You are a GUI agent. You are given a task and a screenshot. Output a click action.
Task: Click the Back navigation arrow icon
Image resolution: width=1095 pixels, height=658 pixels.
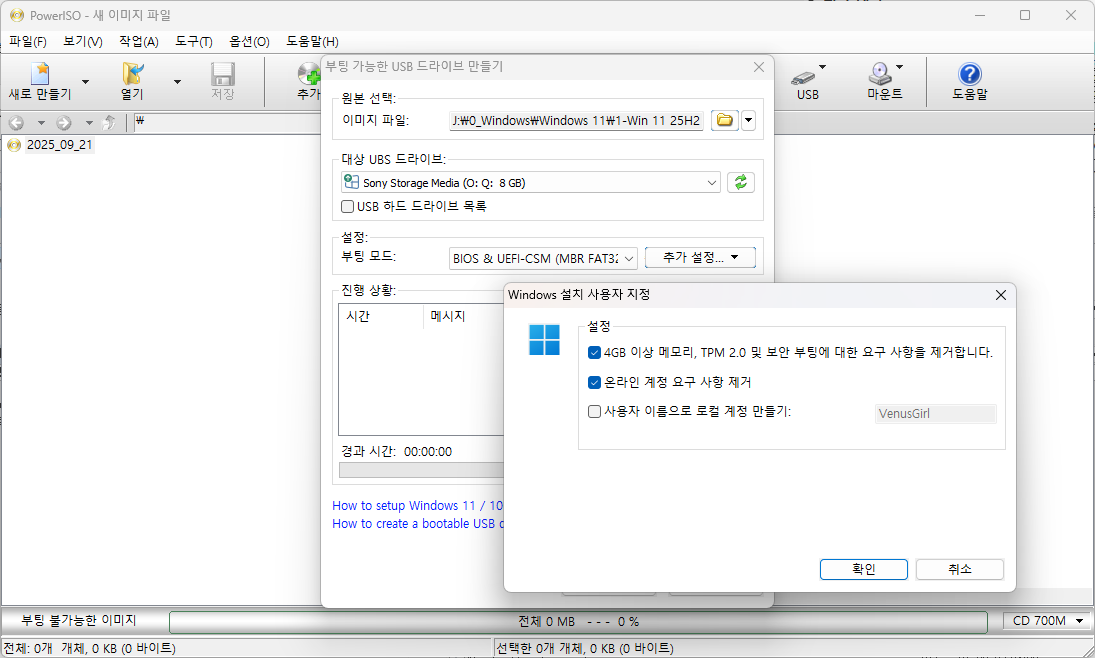pyautogui.click(x=16, y=123)
